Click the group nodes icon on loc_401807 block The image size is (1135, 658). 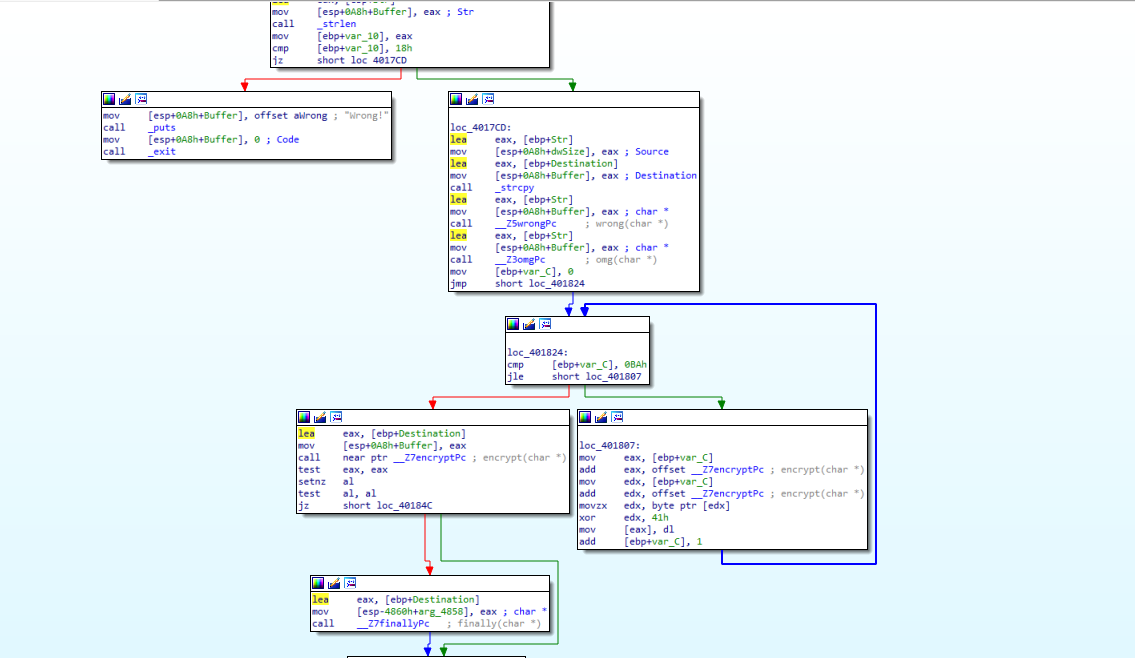tap(617, 417)
